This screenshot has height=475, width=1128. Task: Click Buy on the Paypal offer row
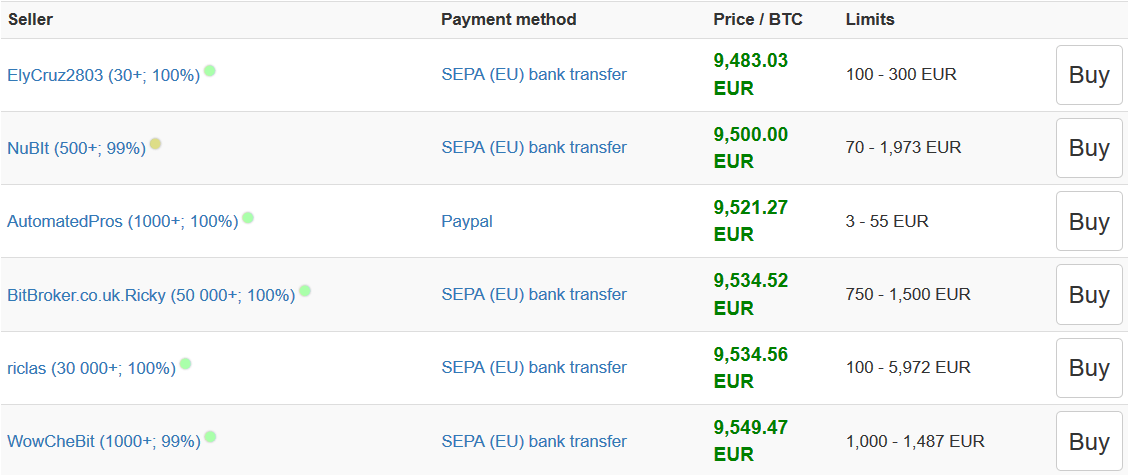click(x=1089, y=222)
